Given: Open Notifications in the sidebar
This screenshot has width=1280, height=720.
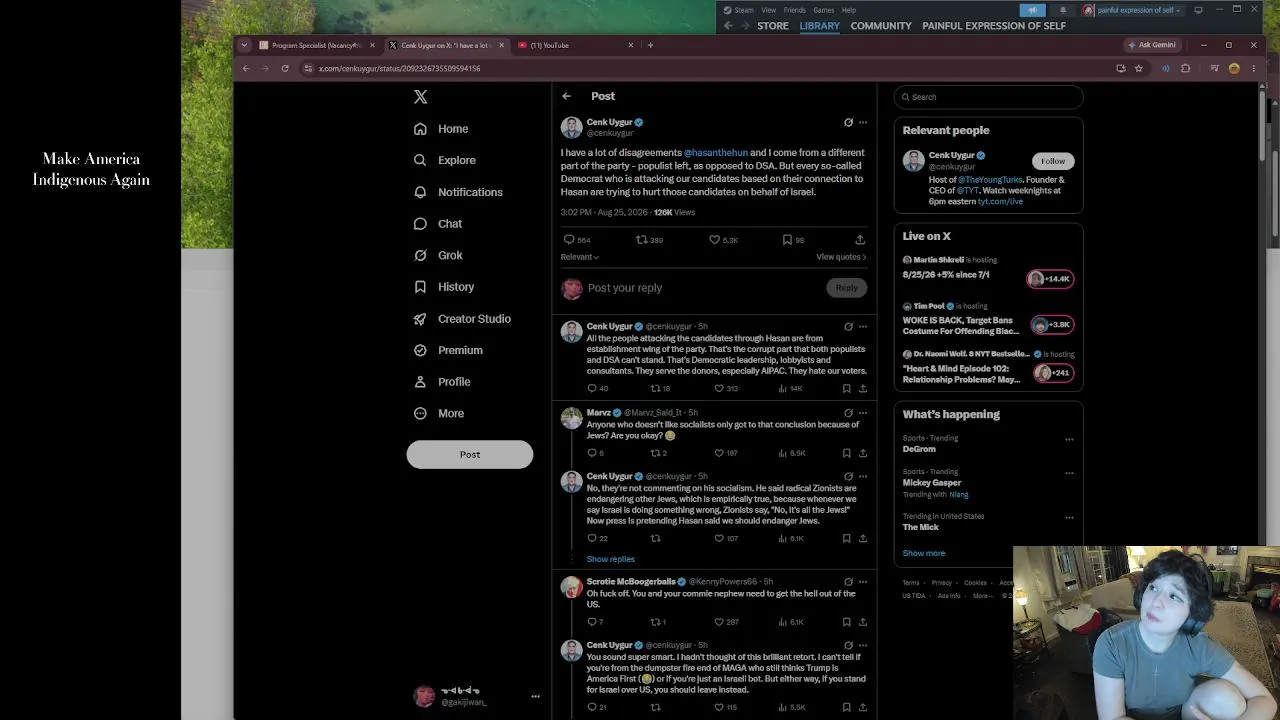Looking at the screenshot, I should 458,192.
